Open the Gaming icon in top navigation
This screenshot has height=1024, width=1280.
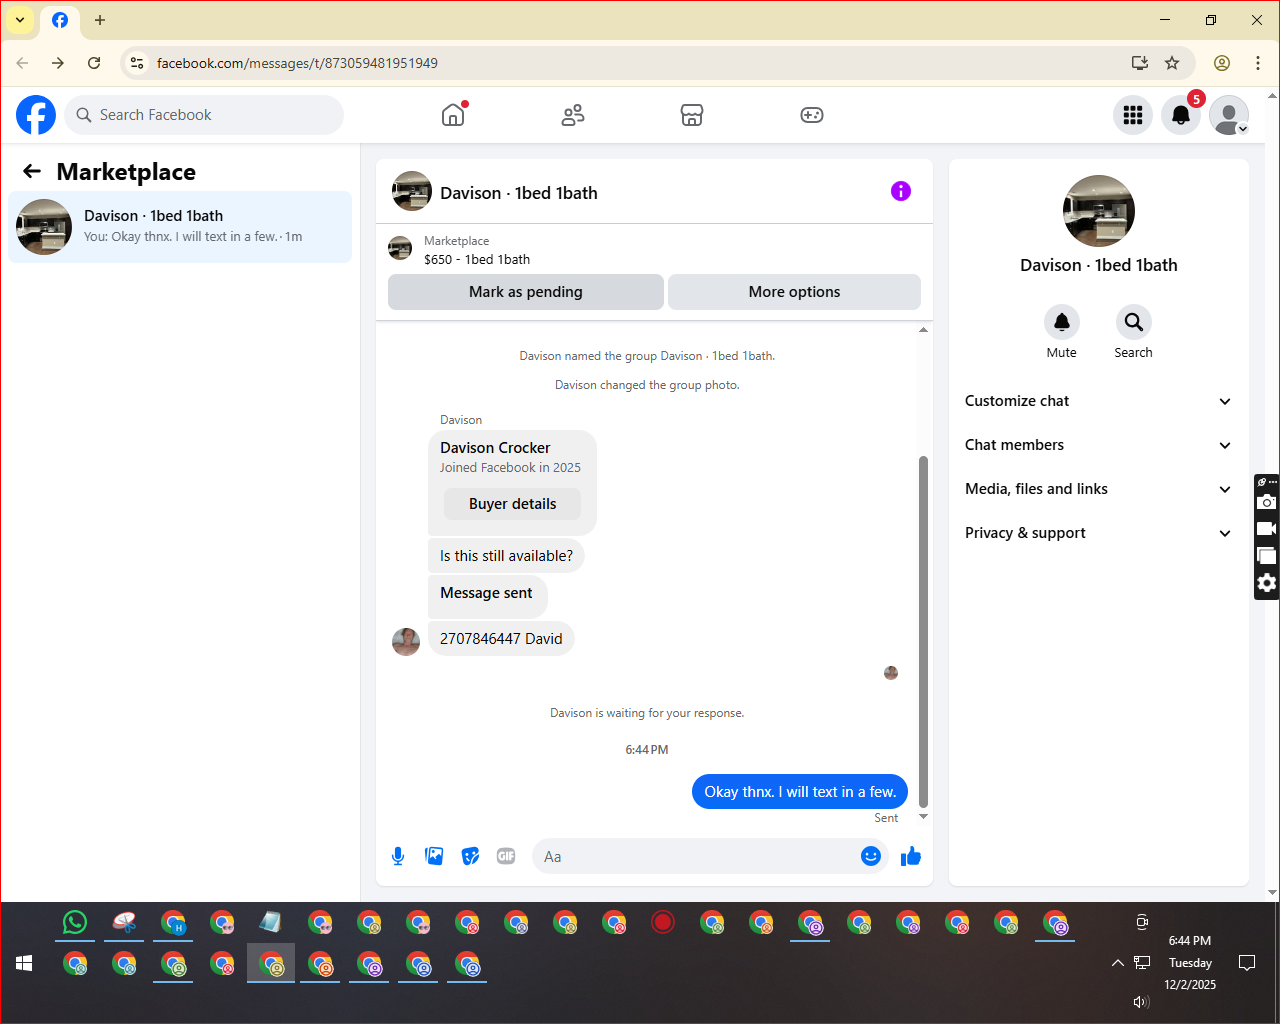click(812, 115)
